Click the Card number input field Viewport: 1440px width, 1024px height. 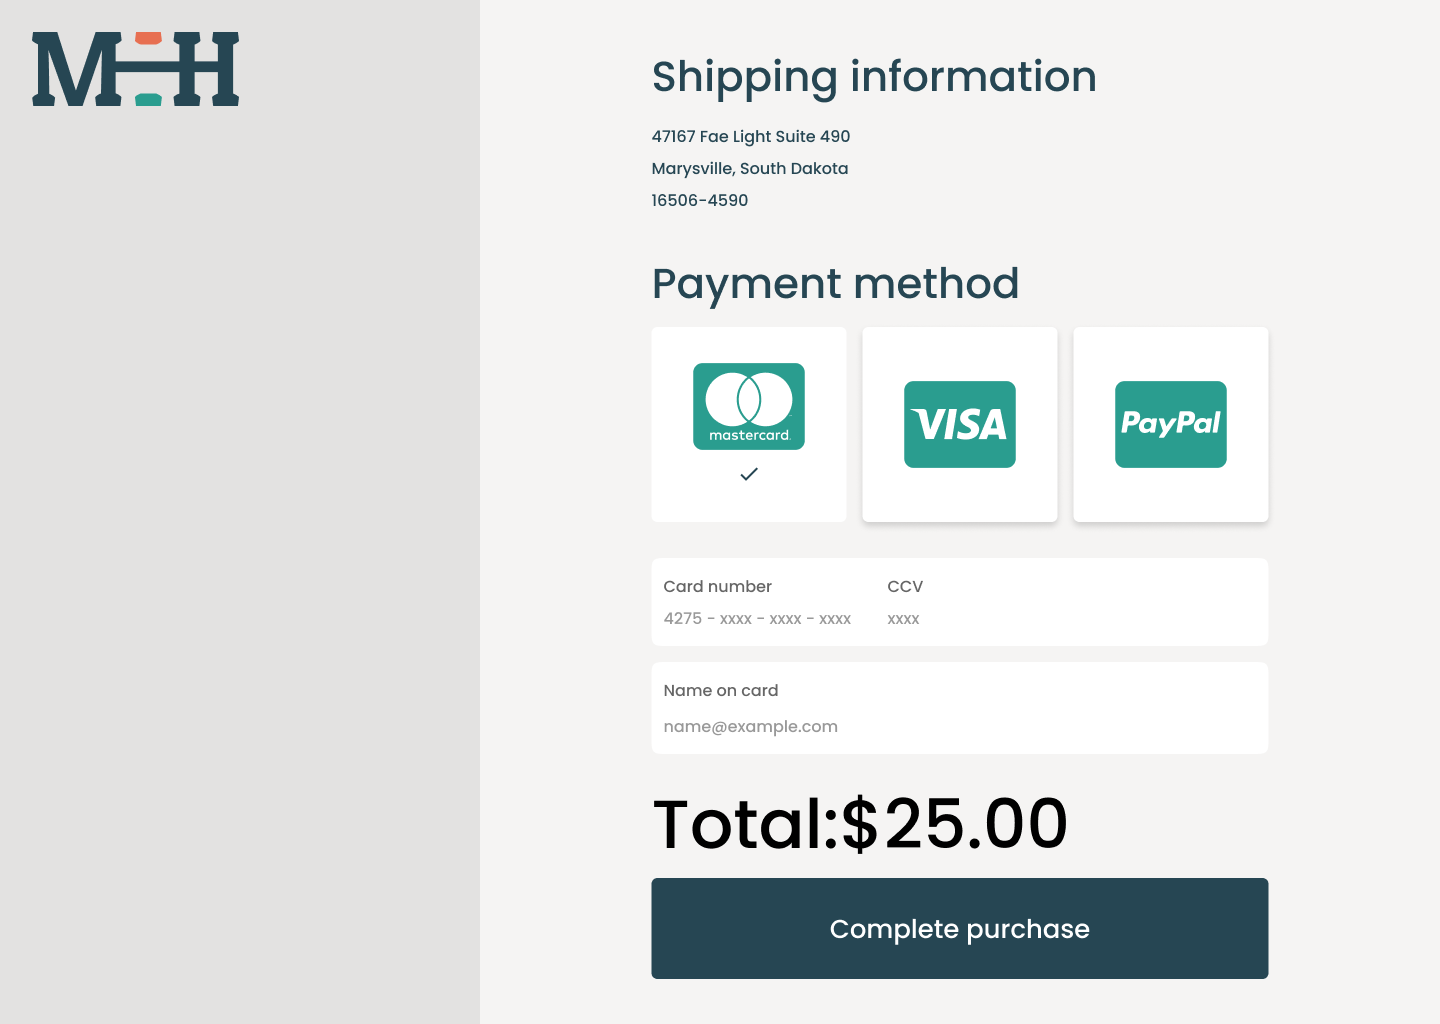click(x=757, y=618)
